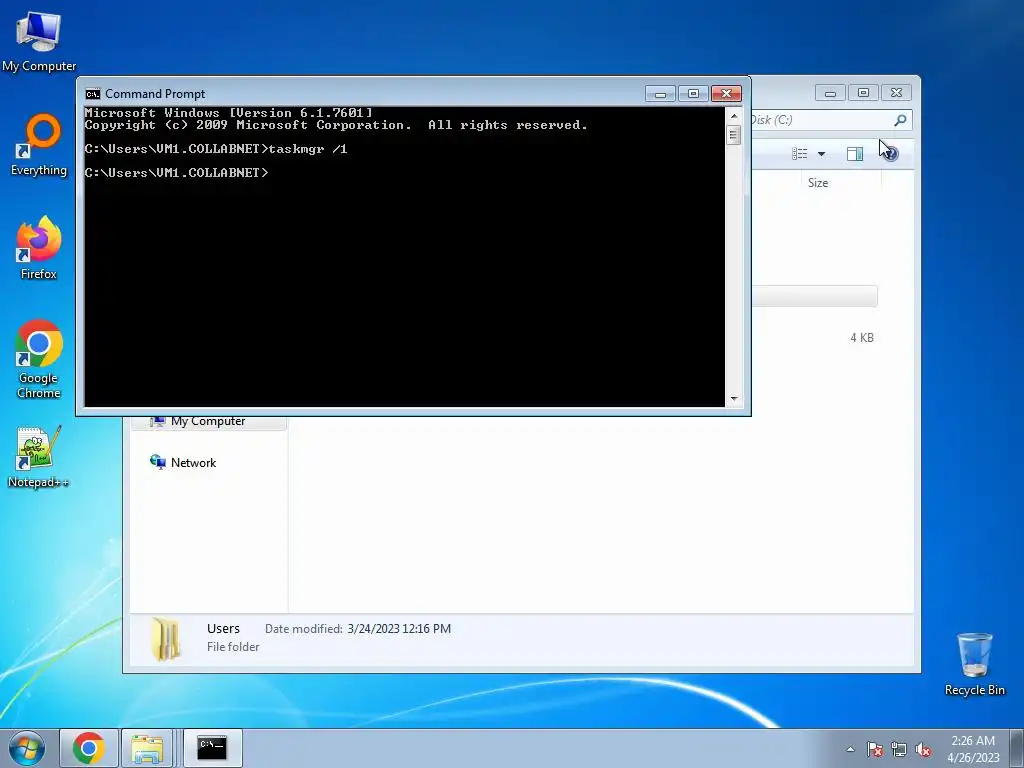Screen dimensions: 1024x768
Task: Switch to Windows Explorer taskbar button
Action: [x=148, y=748]
